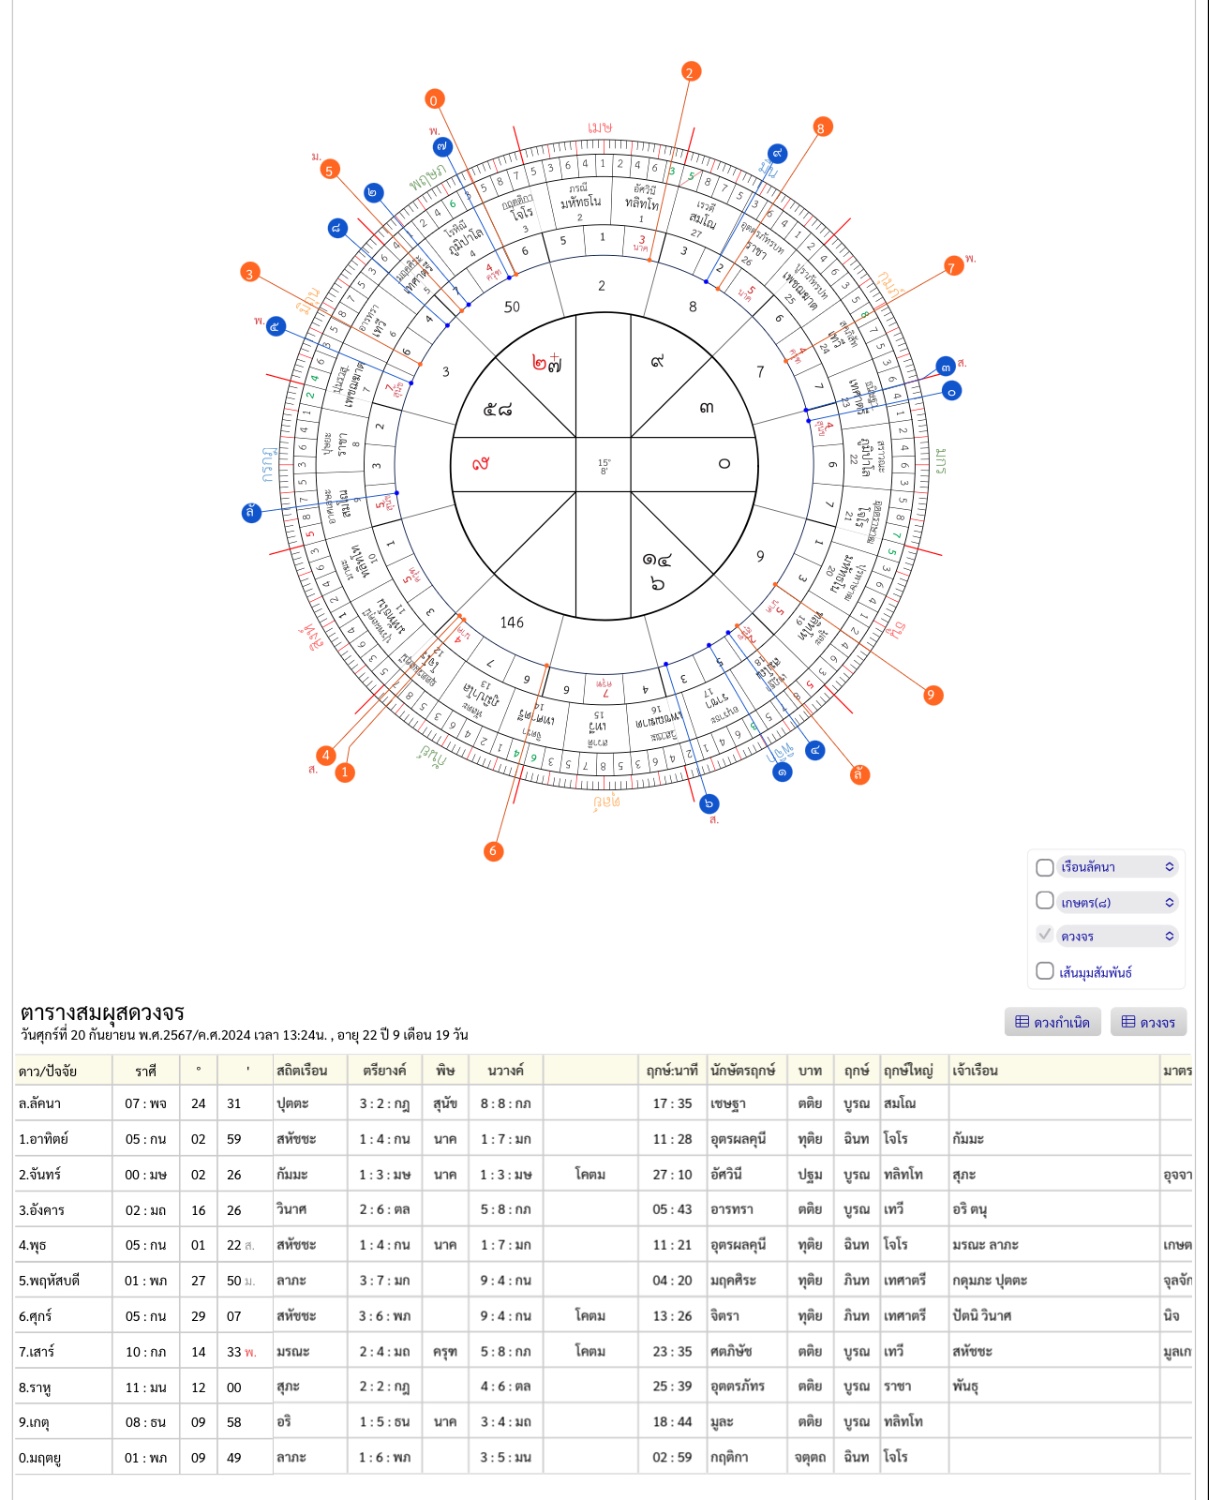Click the นวางค์ column header
1209x1500 pixels.
(505, 1071)
